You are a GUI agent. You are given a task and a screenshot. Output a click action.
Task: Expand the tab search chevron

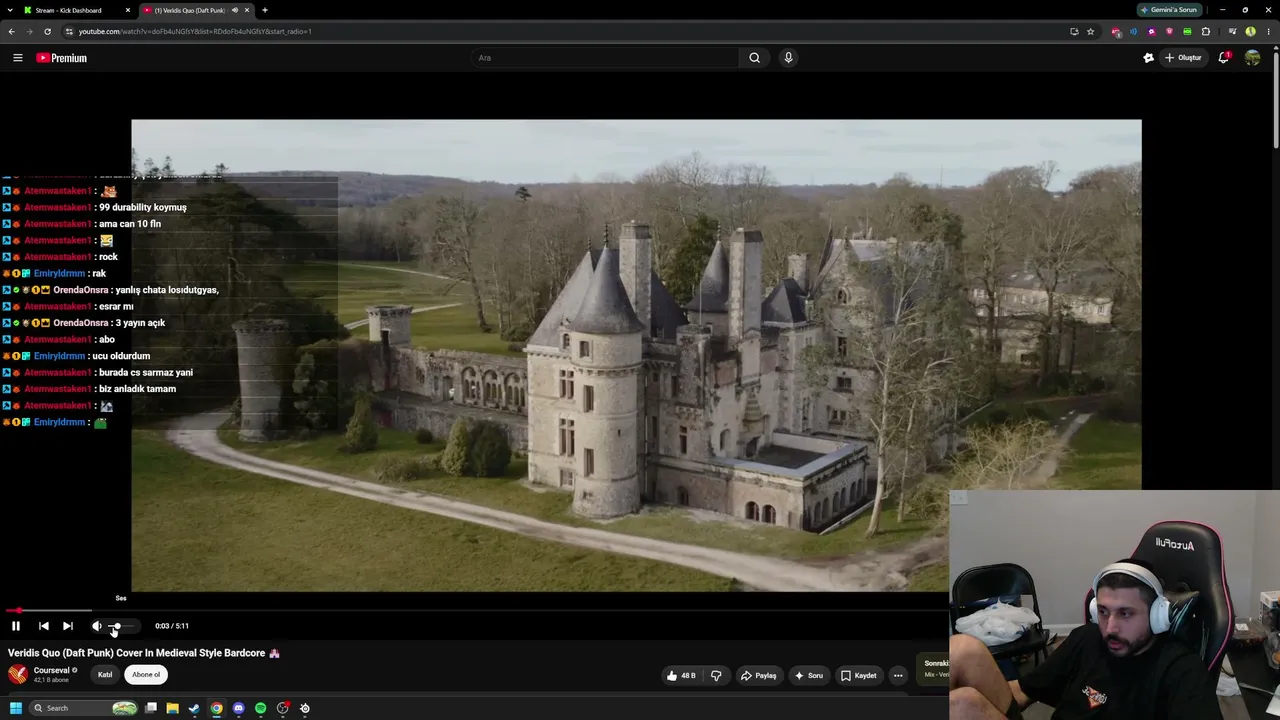tap(11, 10)
